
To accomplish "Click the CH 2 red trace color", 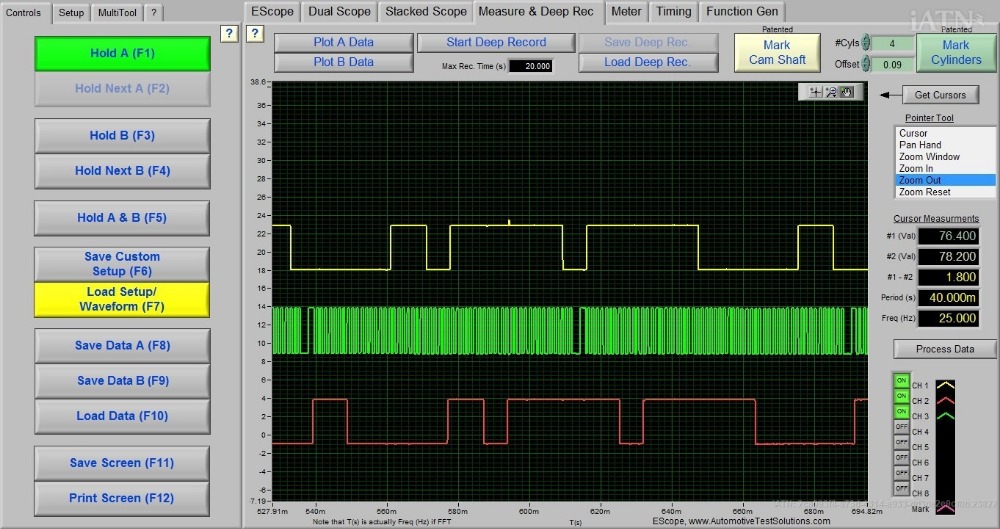I will tap(945, 400).
